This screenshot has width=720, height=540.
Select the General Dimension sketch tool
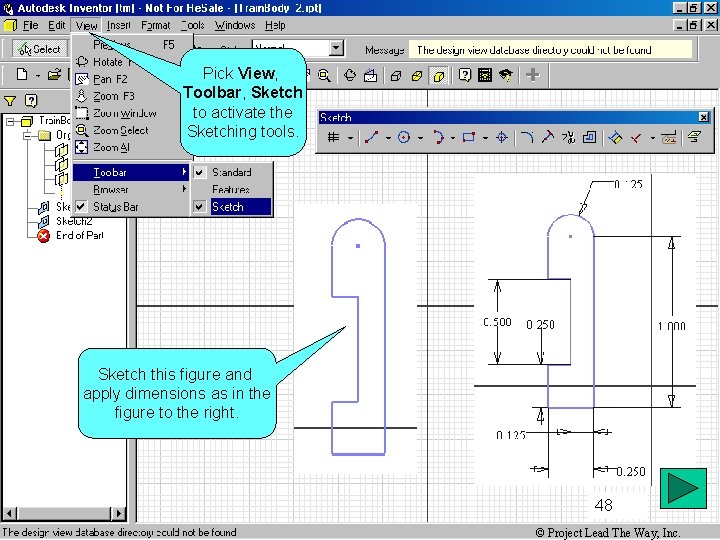(x=615, y=137)
